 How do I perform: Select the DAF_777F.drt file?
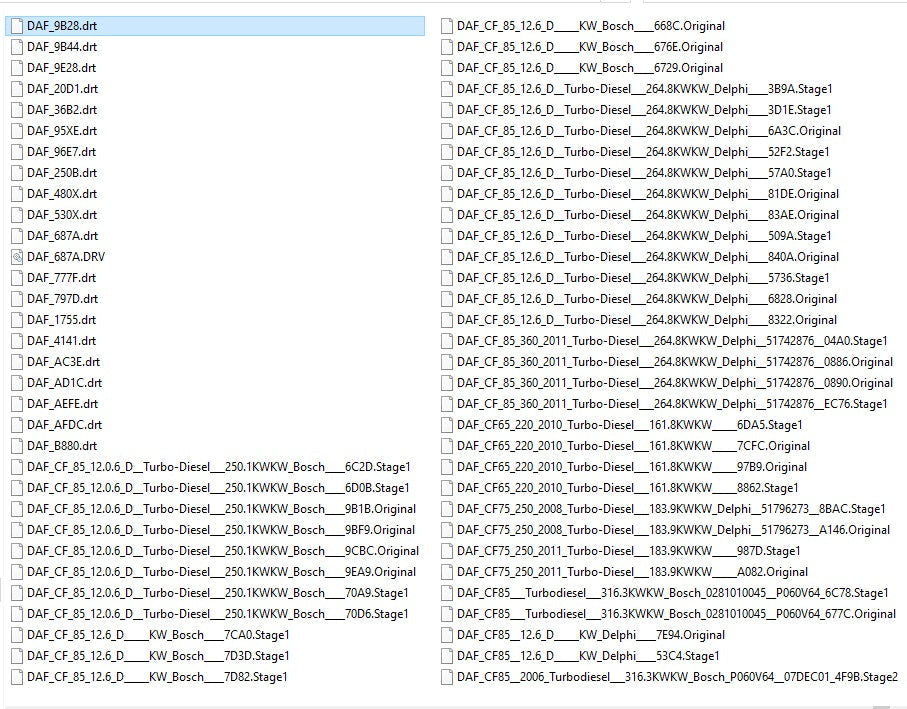pos(62,278)
